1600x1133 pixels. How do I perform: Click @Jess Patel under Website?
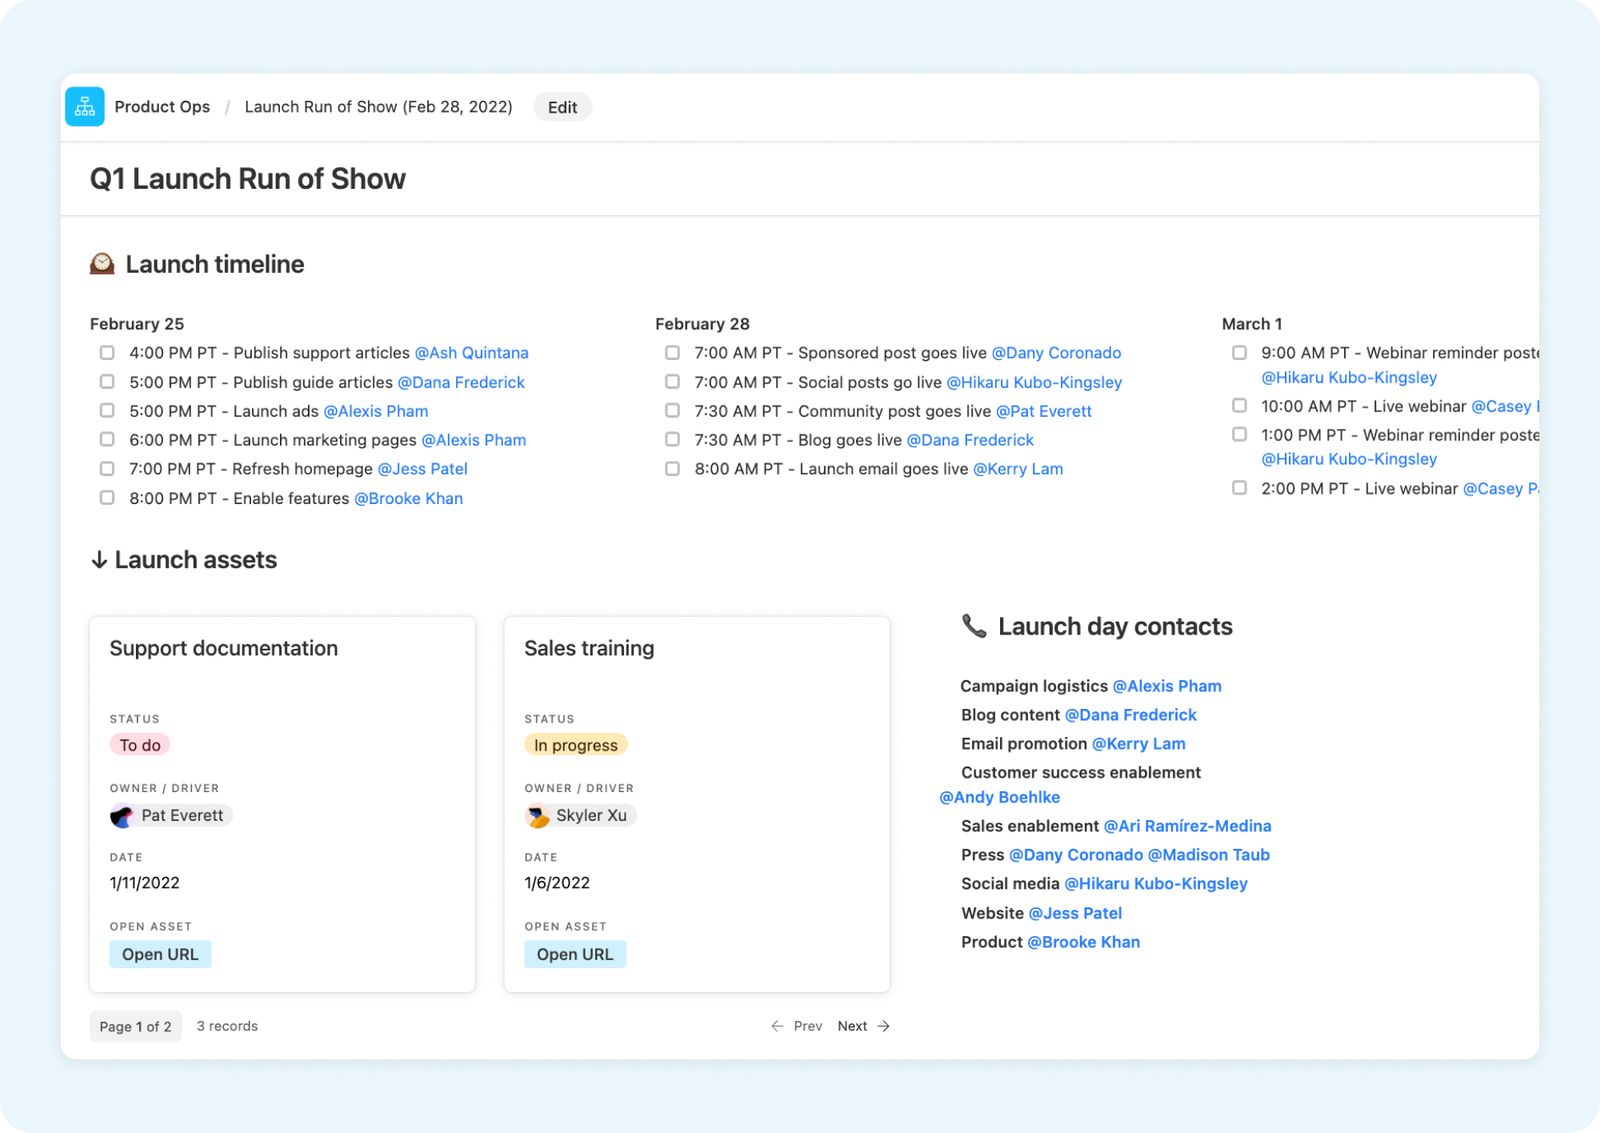[1076, 913]
